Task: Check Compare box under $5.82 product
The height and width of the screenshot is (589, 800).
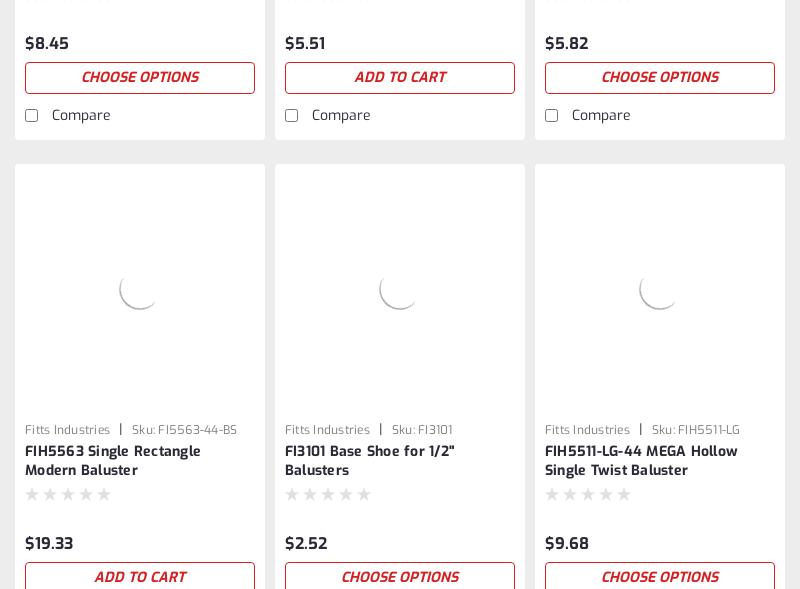Action: click(x=552, y=116)
